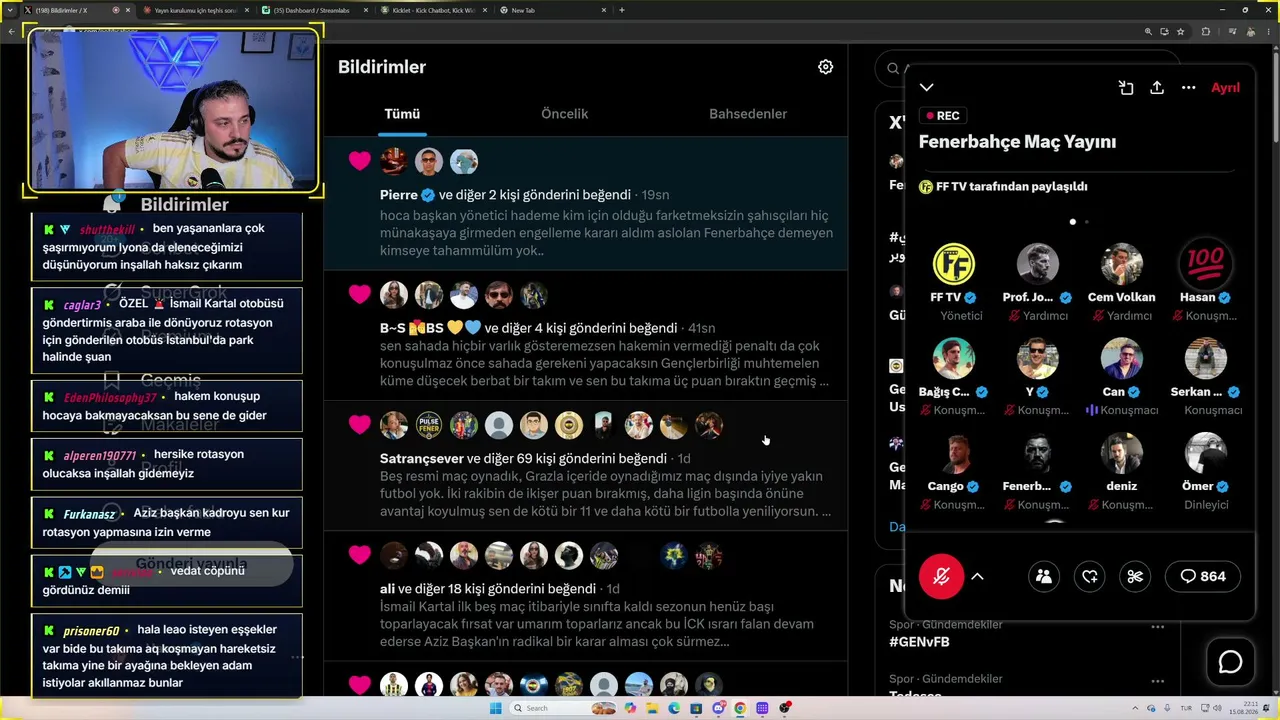The width and height of the screenshot is (1280, 720).
Task: Switch to the Tümü notifications tab
Action: pos(402,114)
